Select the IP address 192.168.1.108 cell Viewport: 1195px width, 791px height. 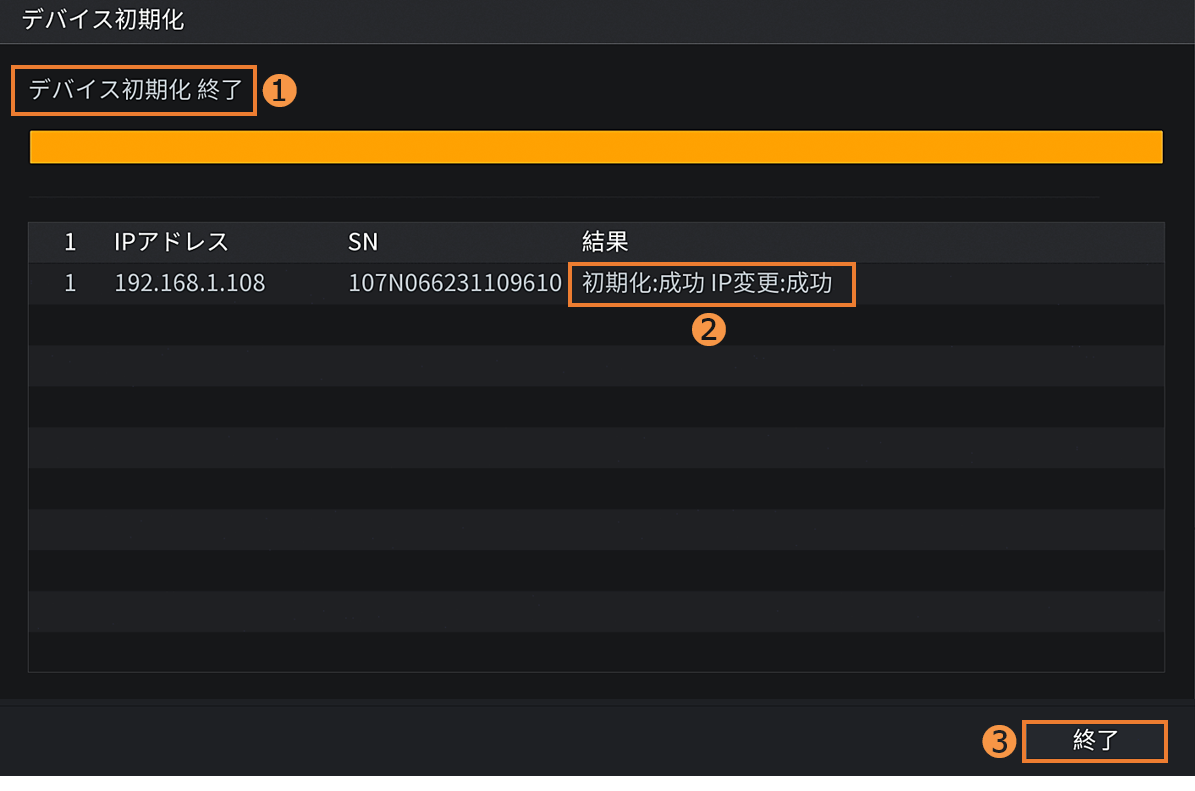tap(190, 283)
